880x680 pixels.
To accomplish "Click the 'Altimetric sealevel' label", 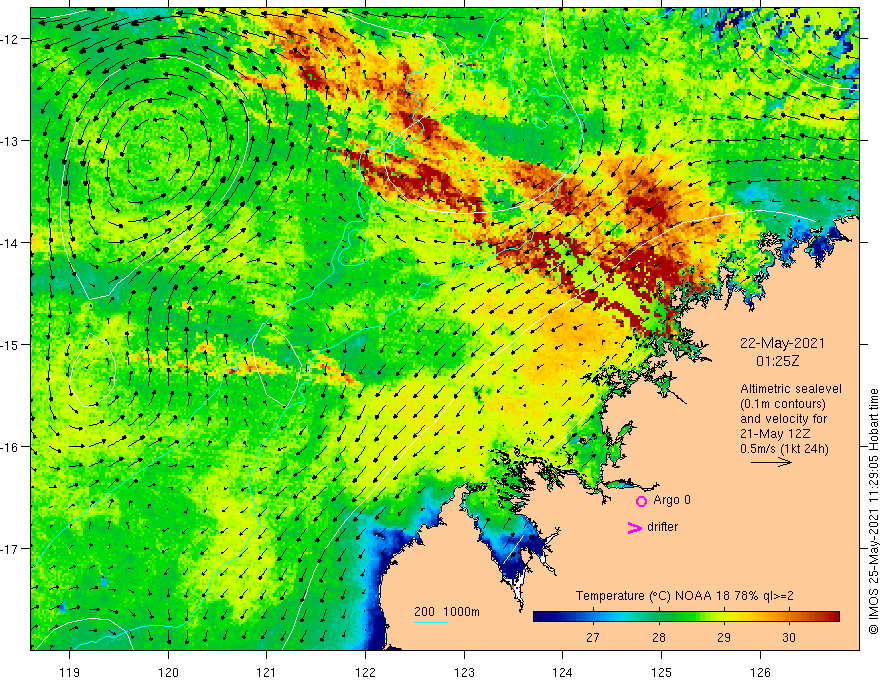I will pos(791,389).
